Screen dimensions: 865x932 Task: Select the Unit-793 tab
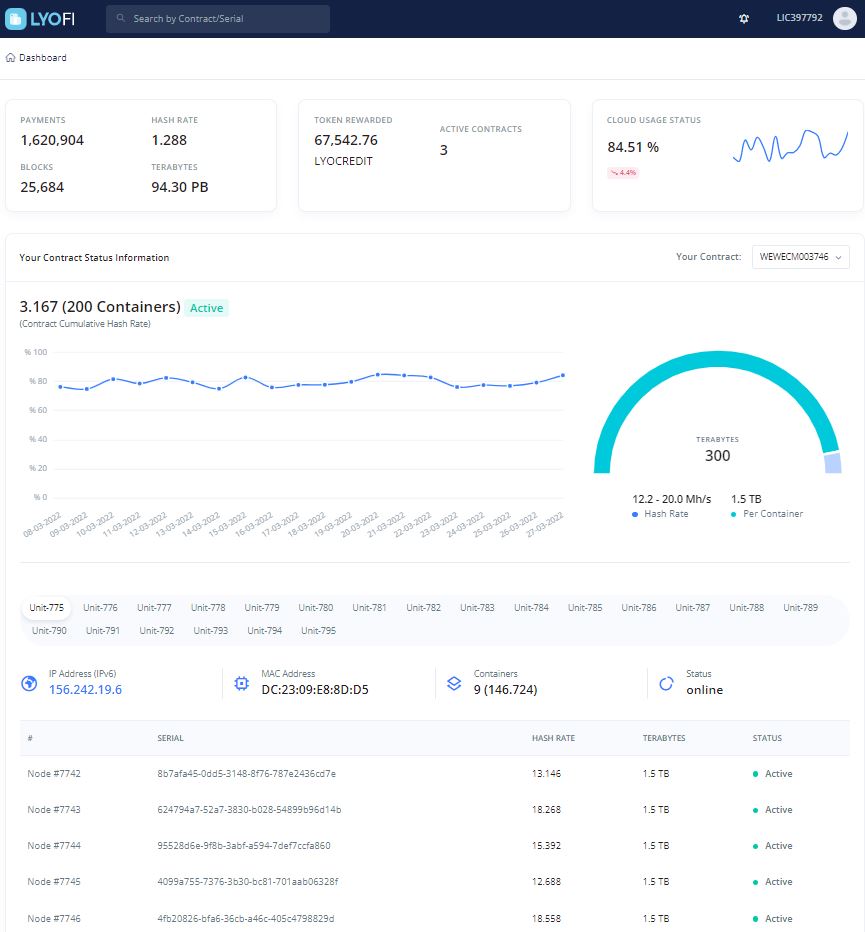(x=210, y=631)
